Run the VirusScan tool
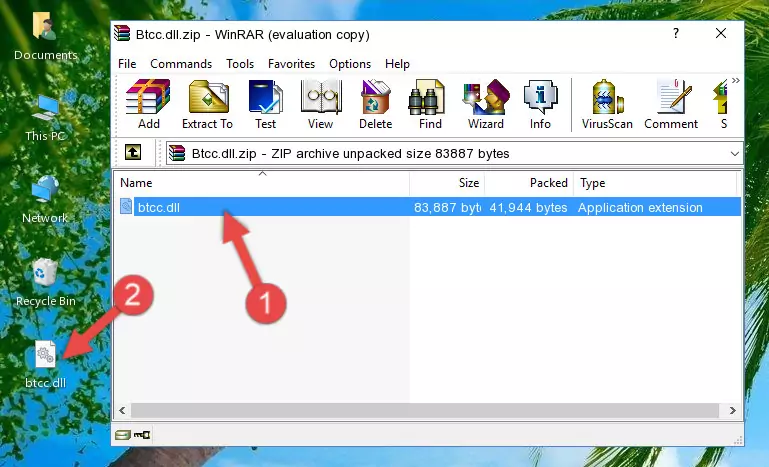Viewport: 769px width, 467px height. [607, 104]
